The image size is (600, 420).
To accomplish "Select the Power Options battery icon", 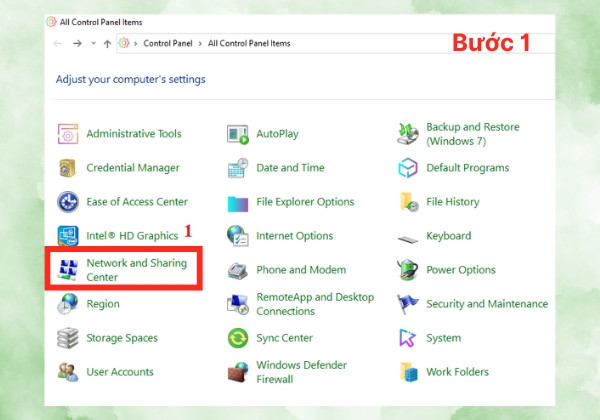I will coord(407,270).
